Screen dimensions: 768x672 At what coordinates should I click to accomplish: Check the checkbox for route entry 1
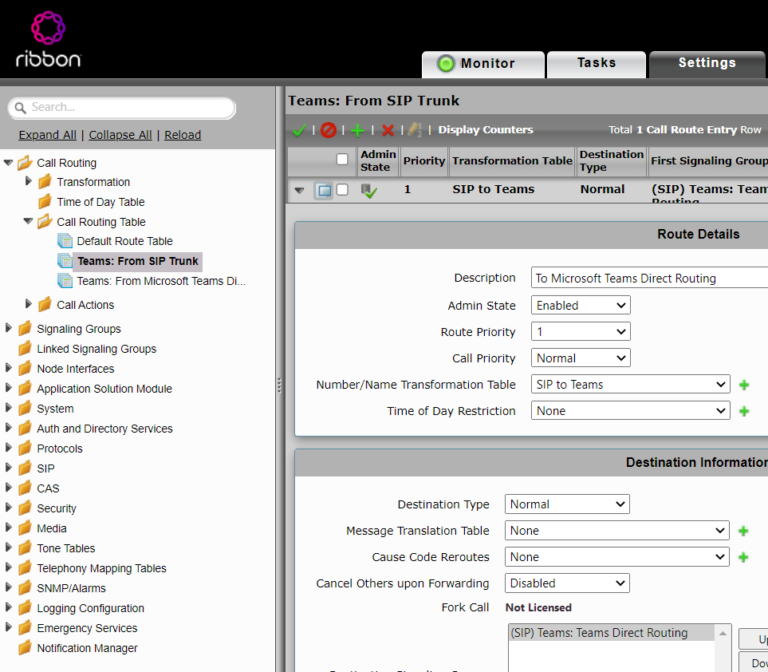342,190
